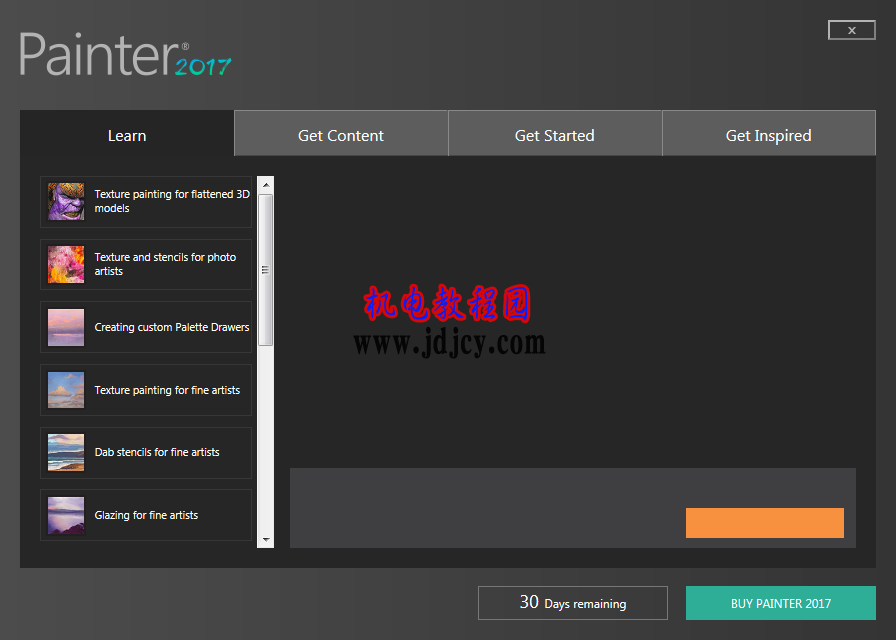Click the BUY PAINTER 2017 button

point(781,603)
